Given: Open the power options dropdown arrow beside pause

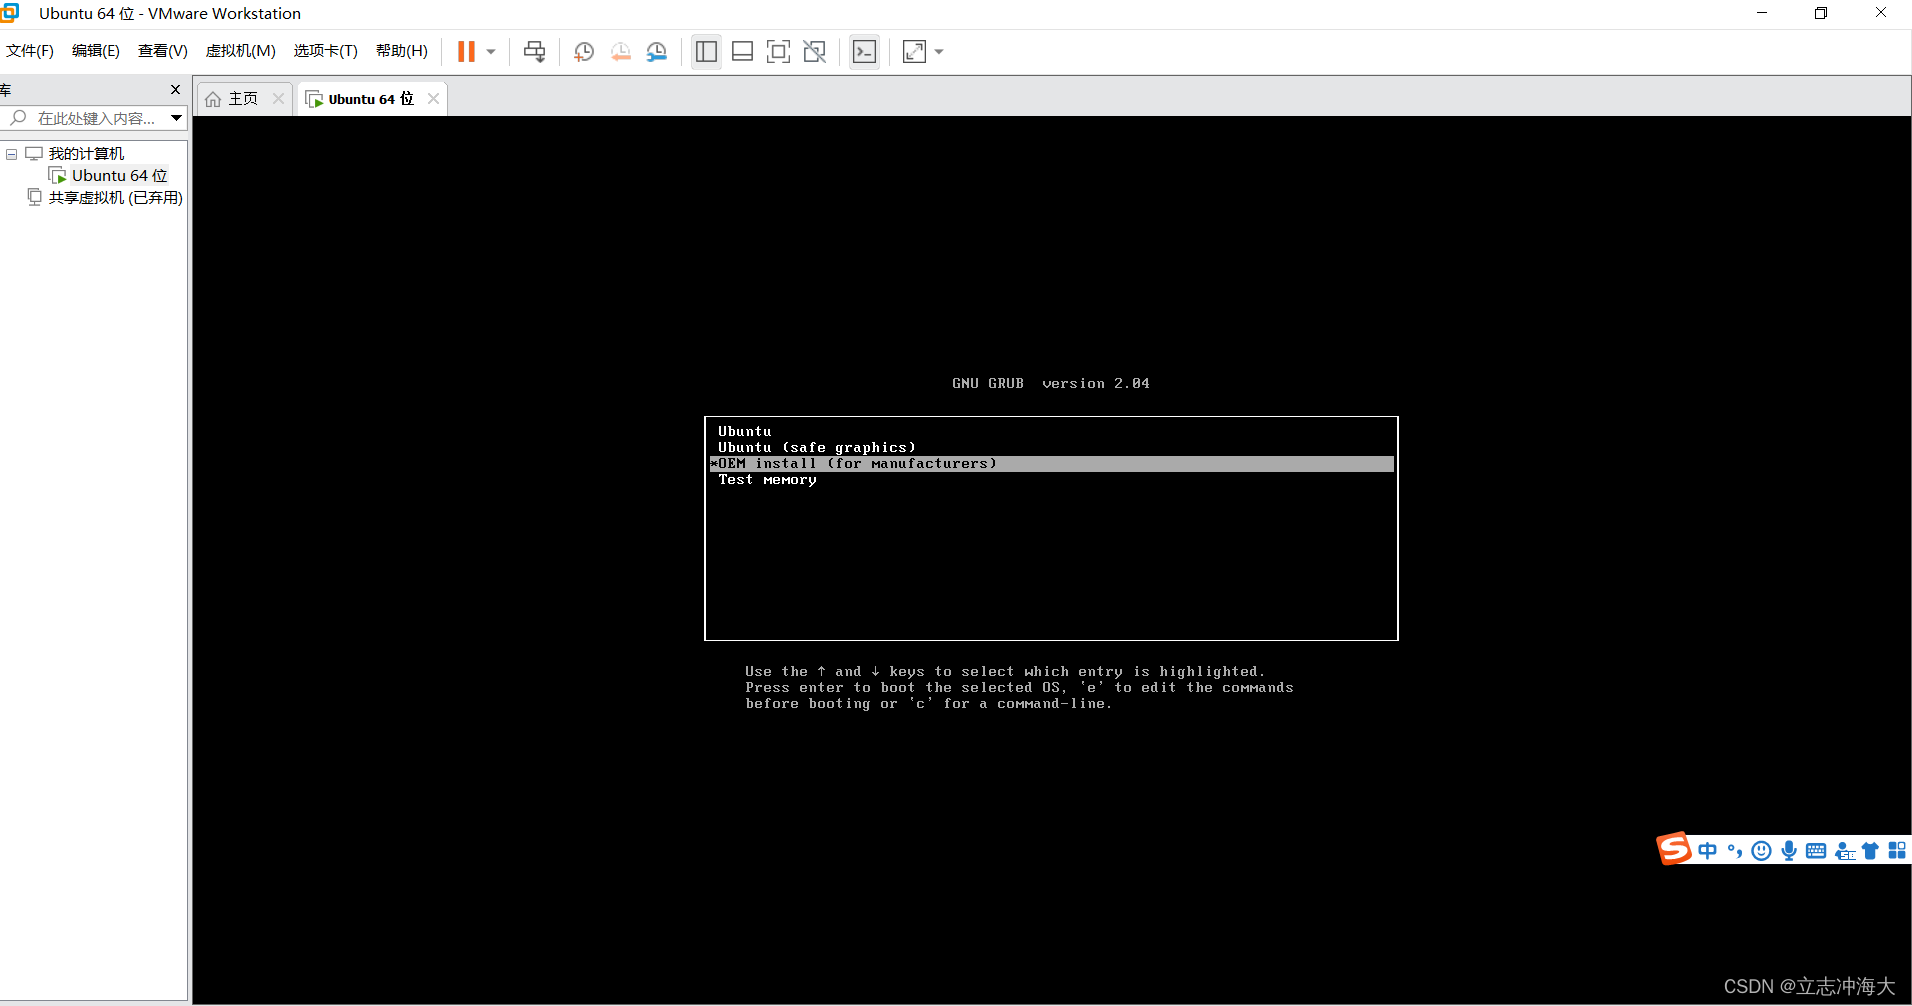Looking at the screenshot, I should (491, 52).
